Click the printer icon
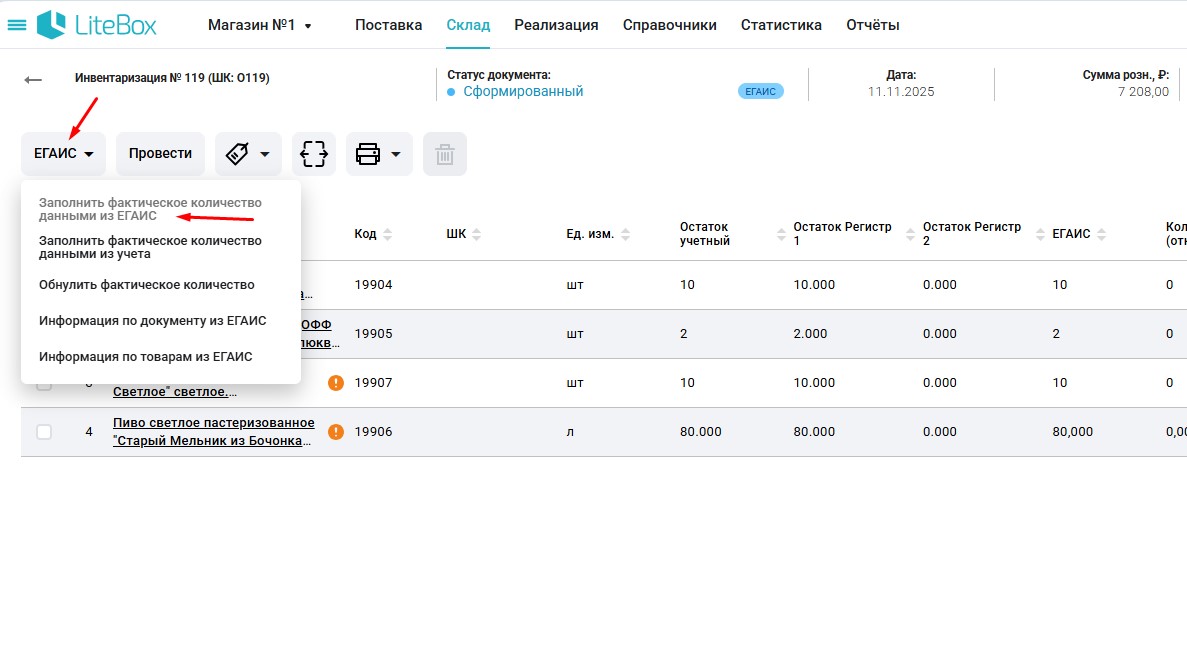This screenshot has height=665, width=1187. (x=368, y=154)
